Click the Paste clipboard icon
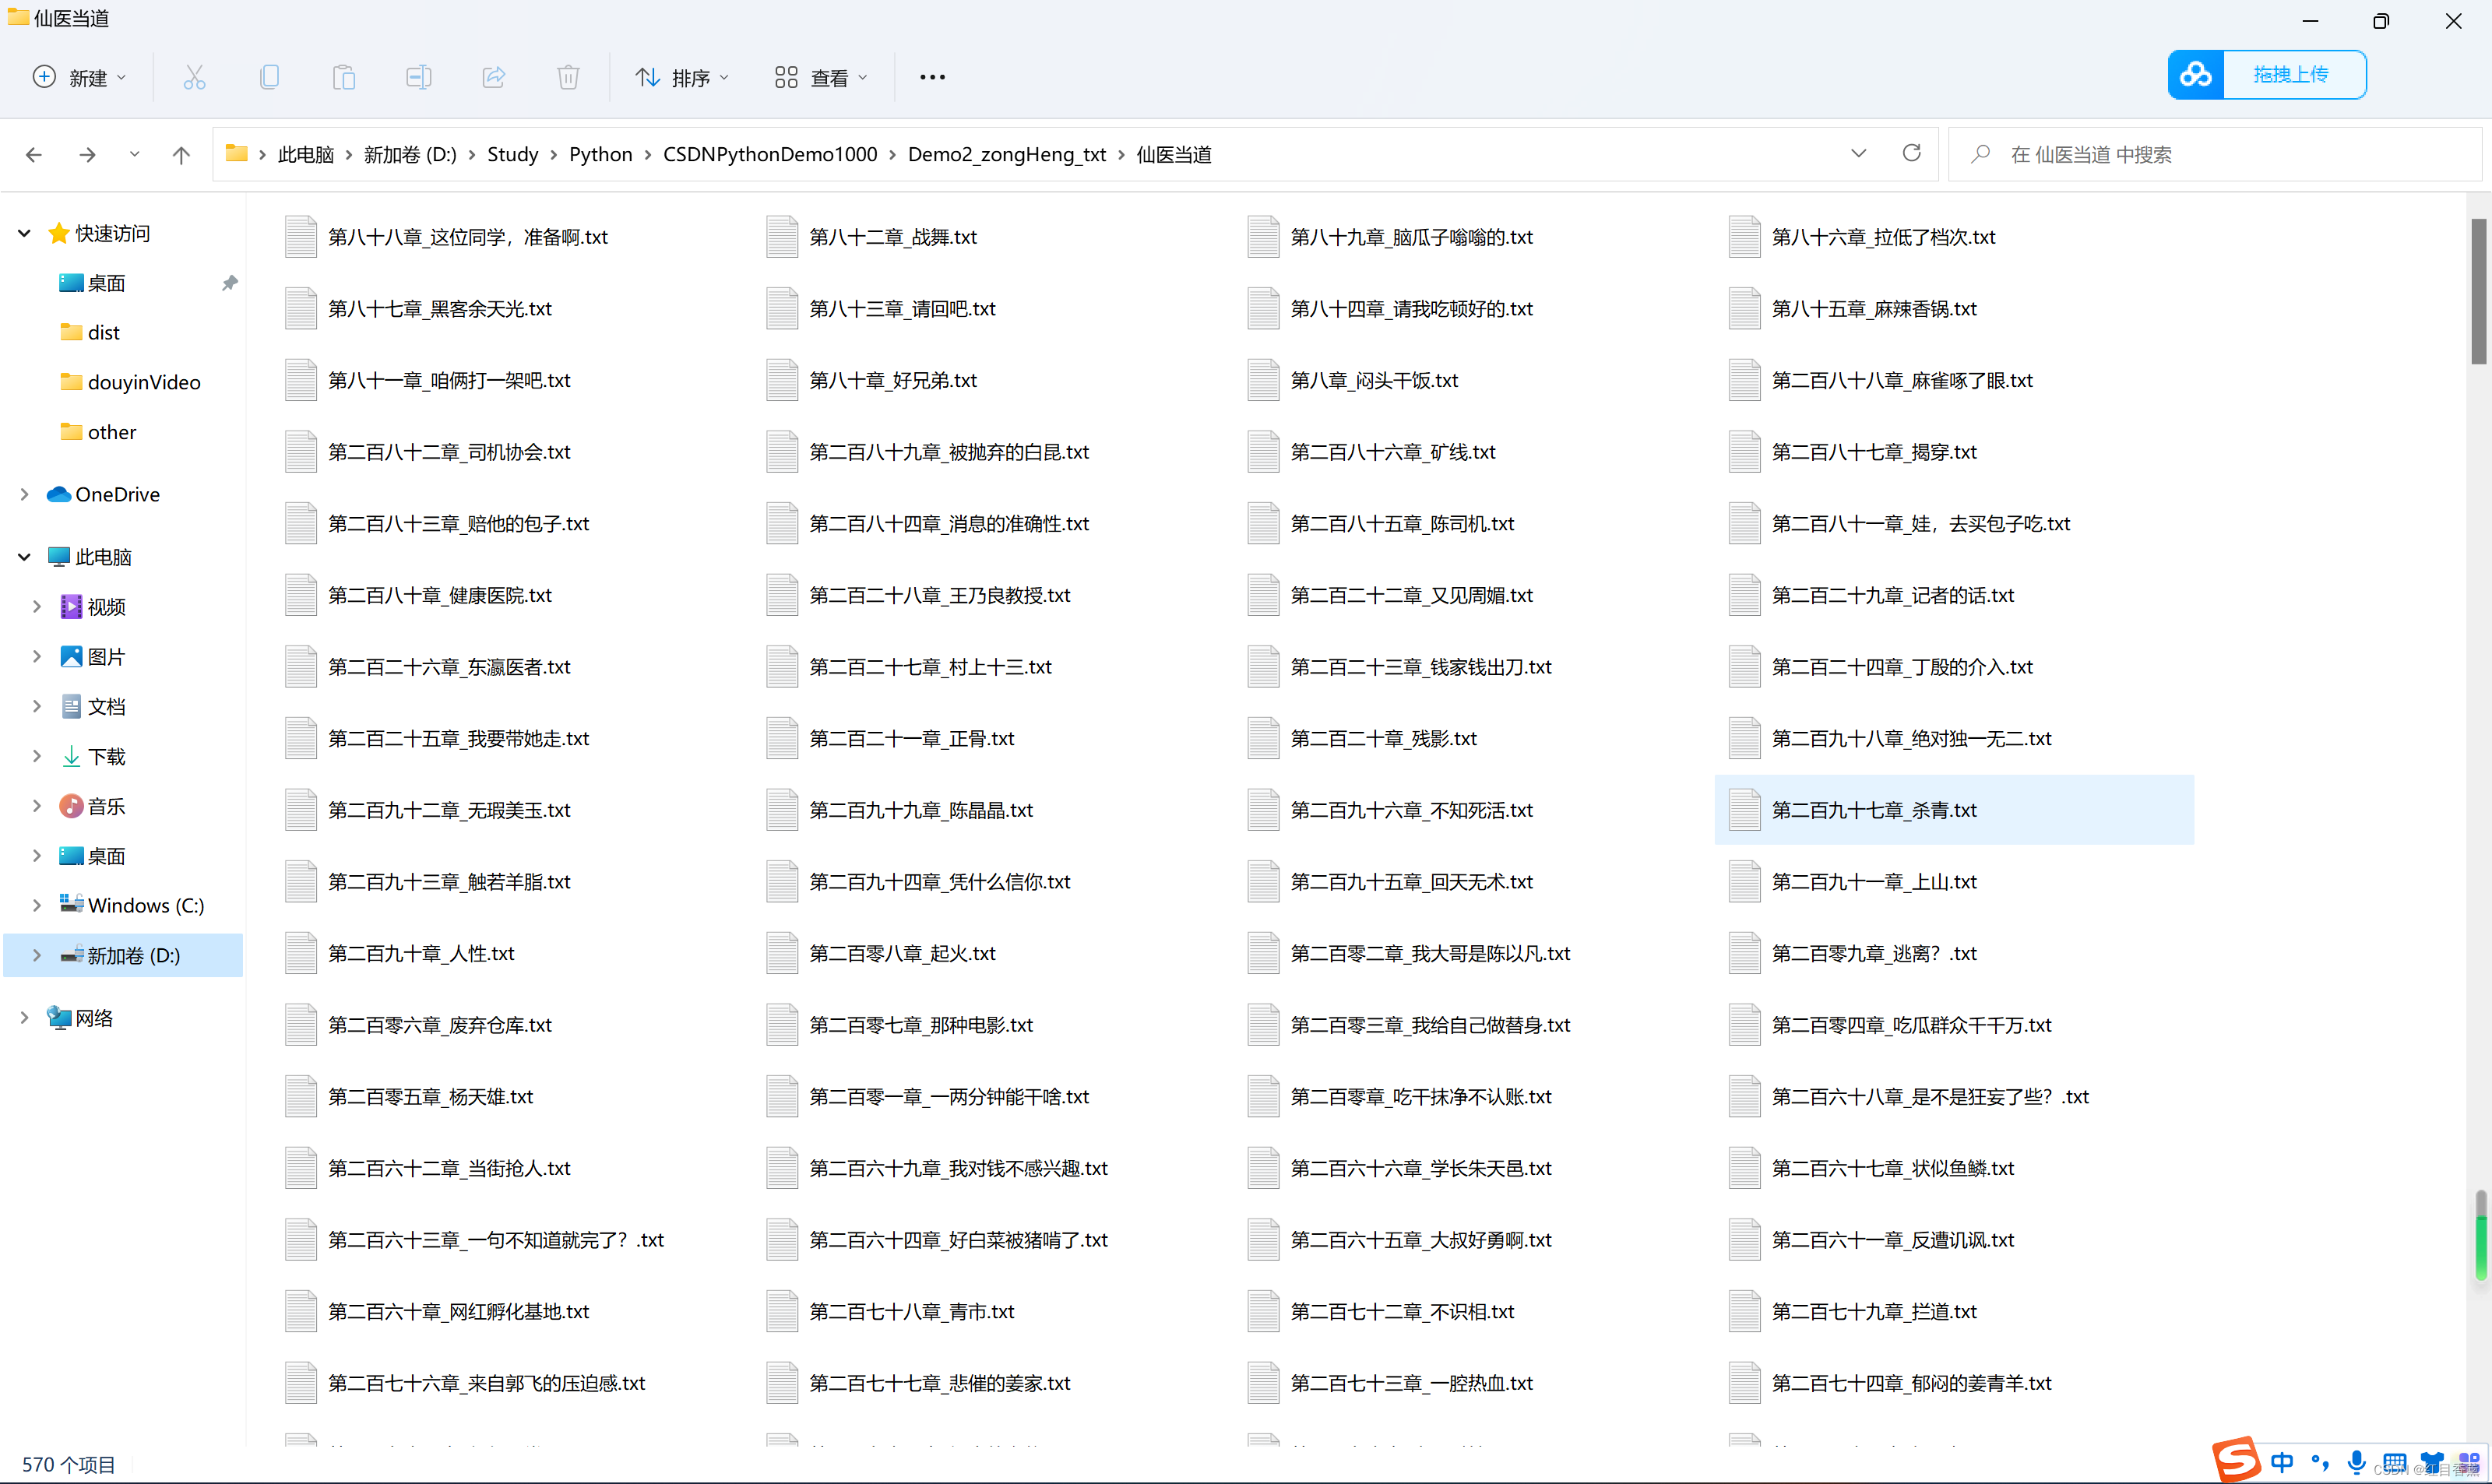 tap(344, 77)
